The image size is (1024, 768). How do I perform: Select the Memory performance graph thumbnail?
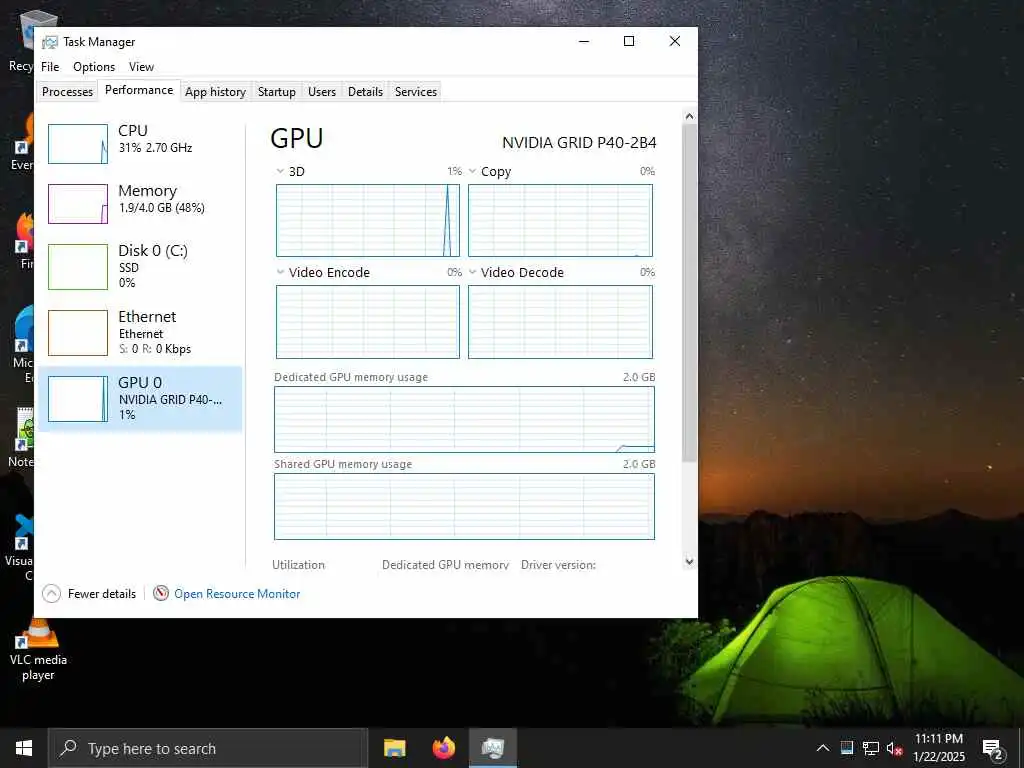tap(78, 204)
